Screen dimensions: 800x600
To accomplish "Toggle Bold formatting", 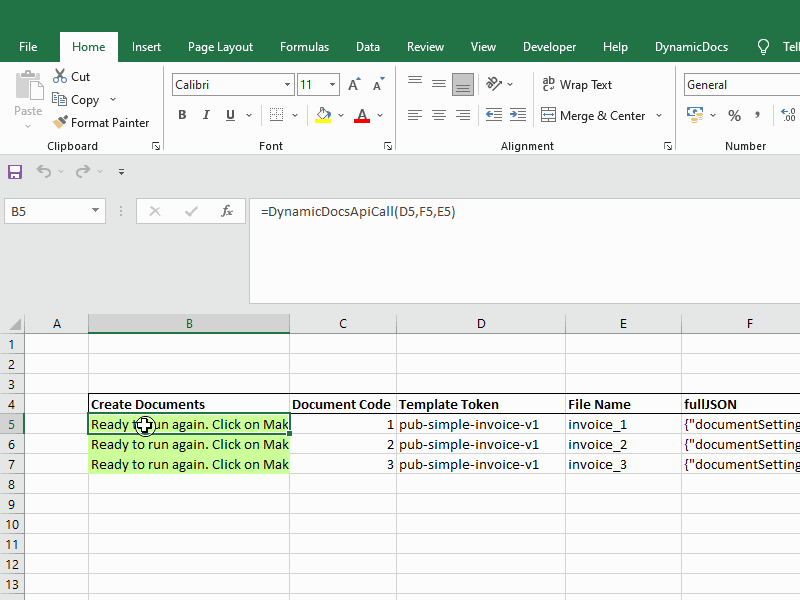I will (x=182, y=115).
